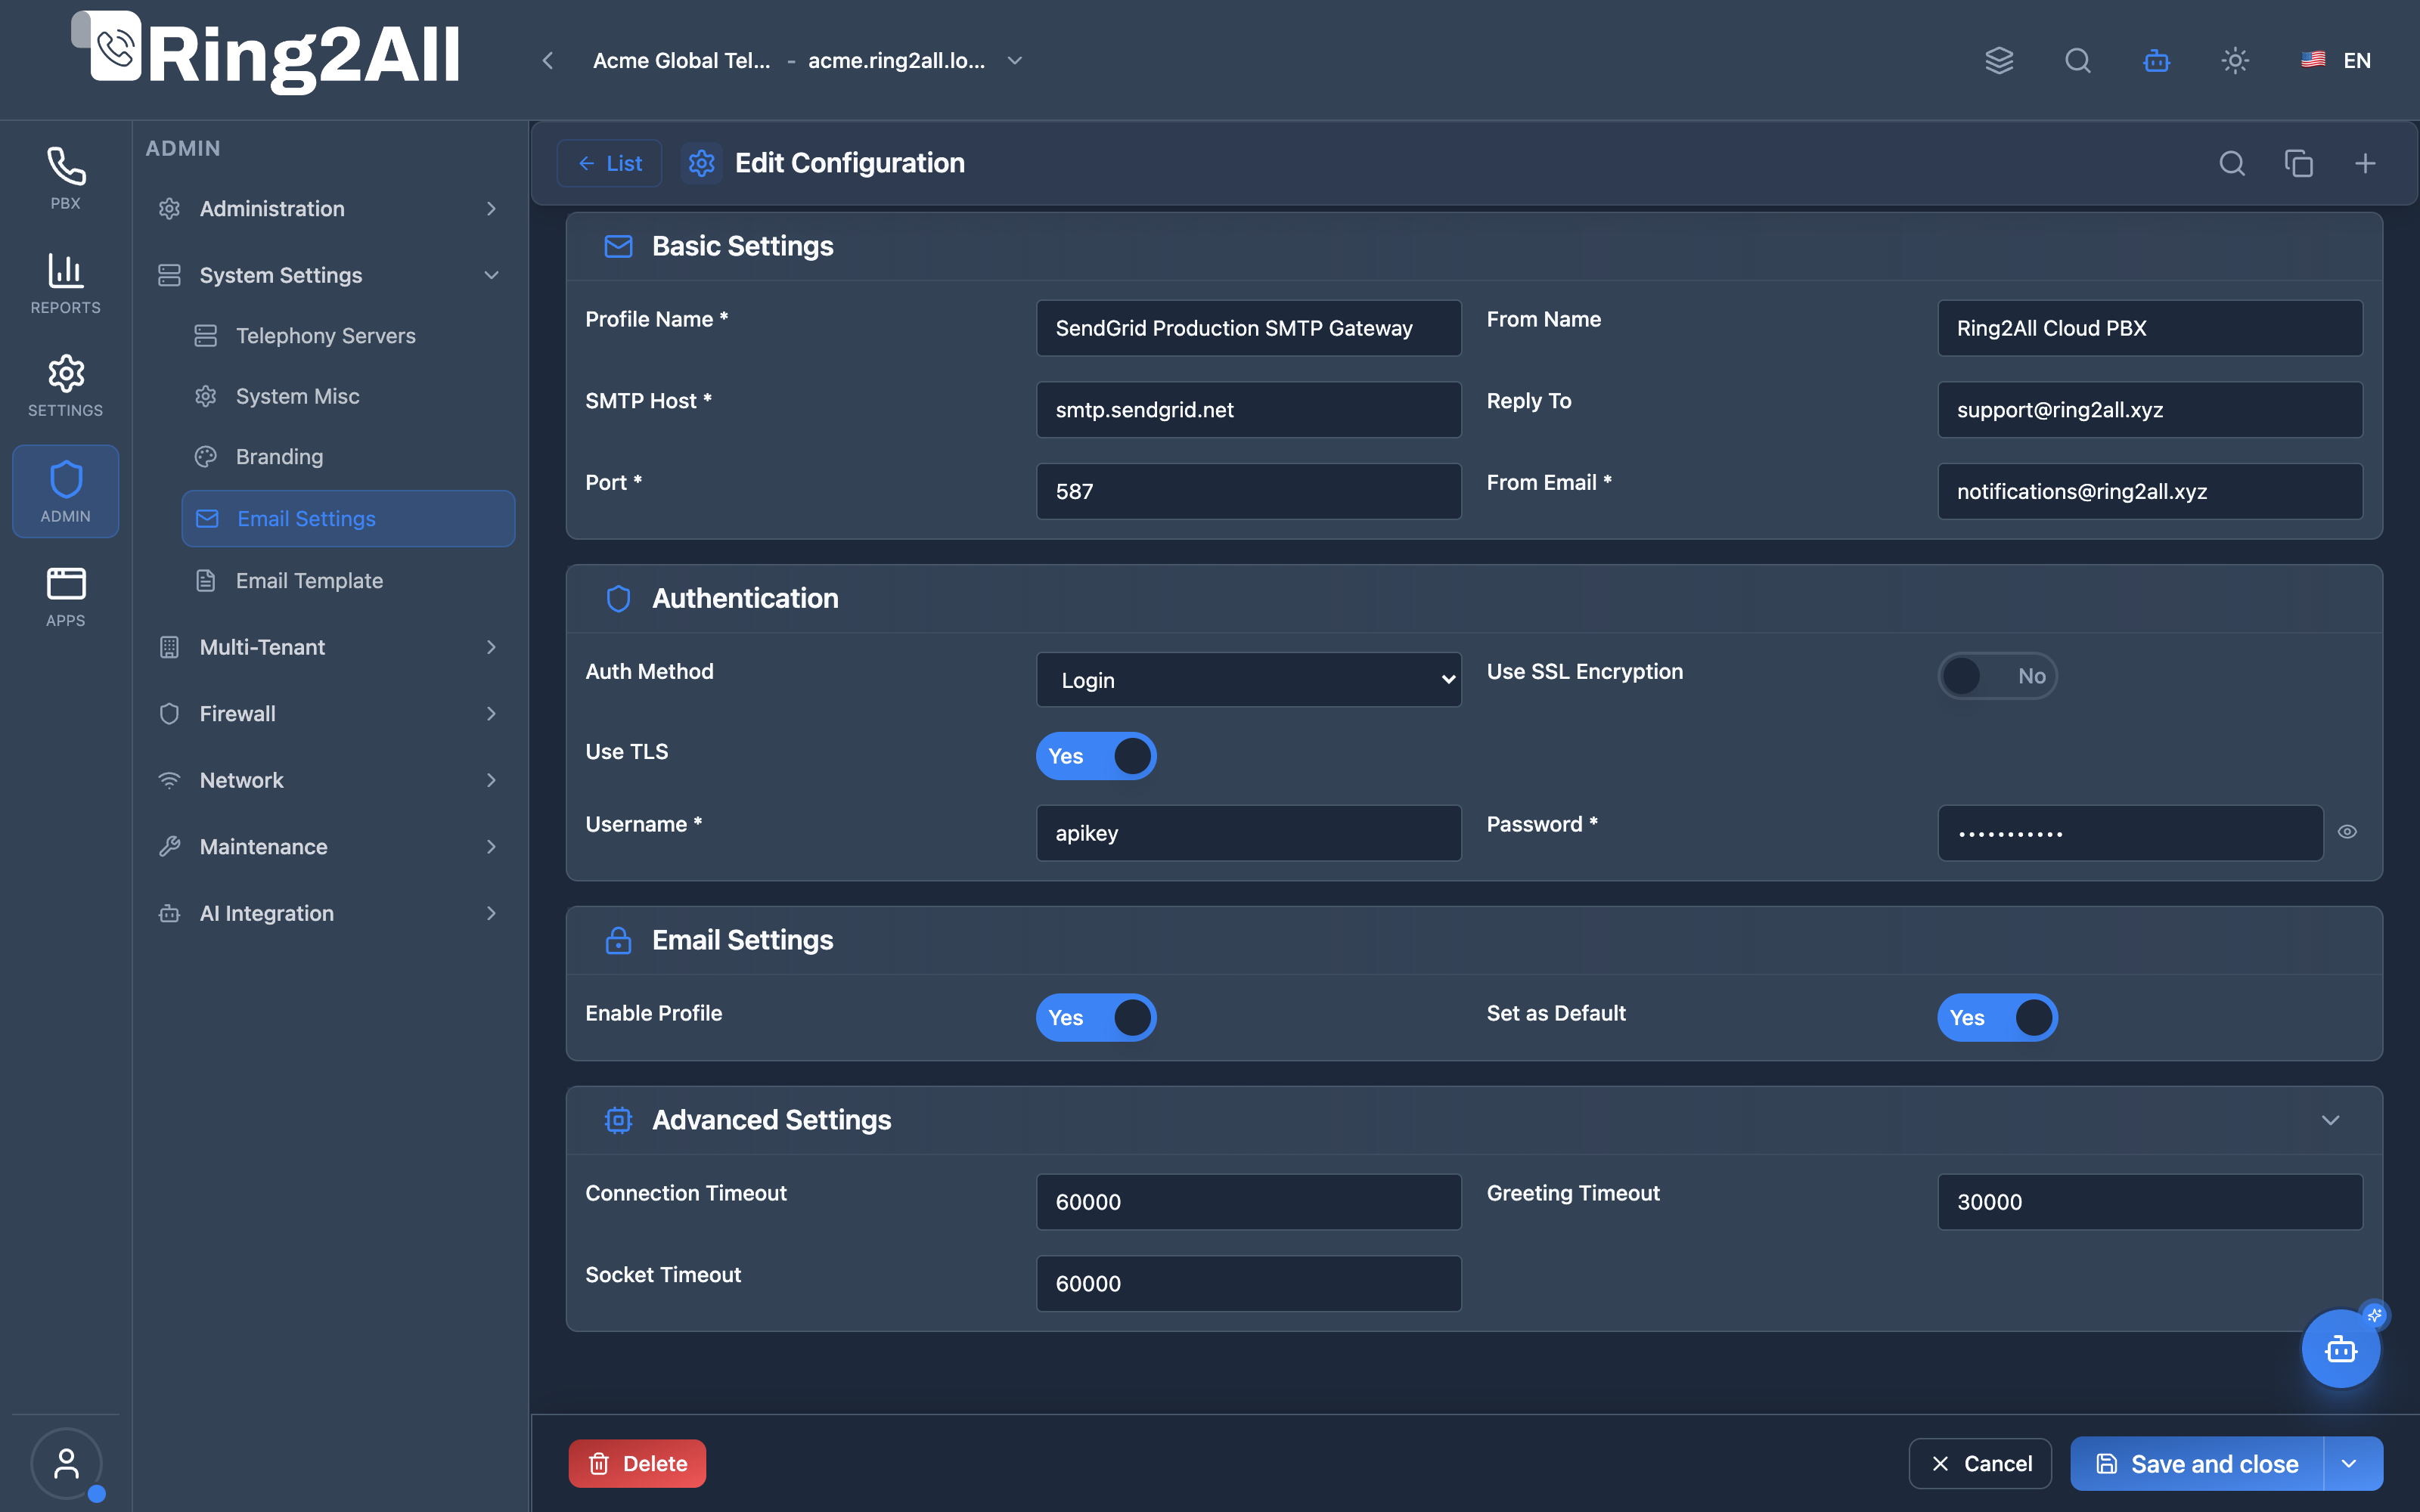Expand the Network menu
The height and width of the screenshot is (1512, 2420).
click(330, 780)
